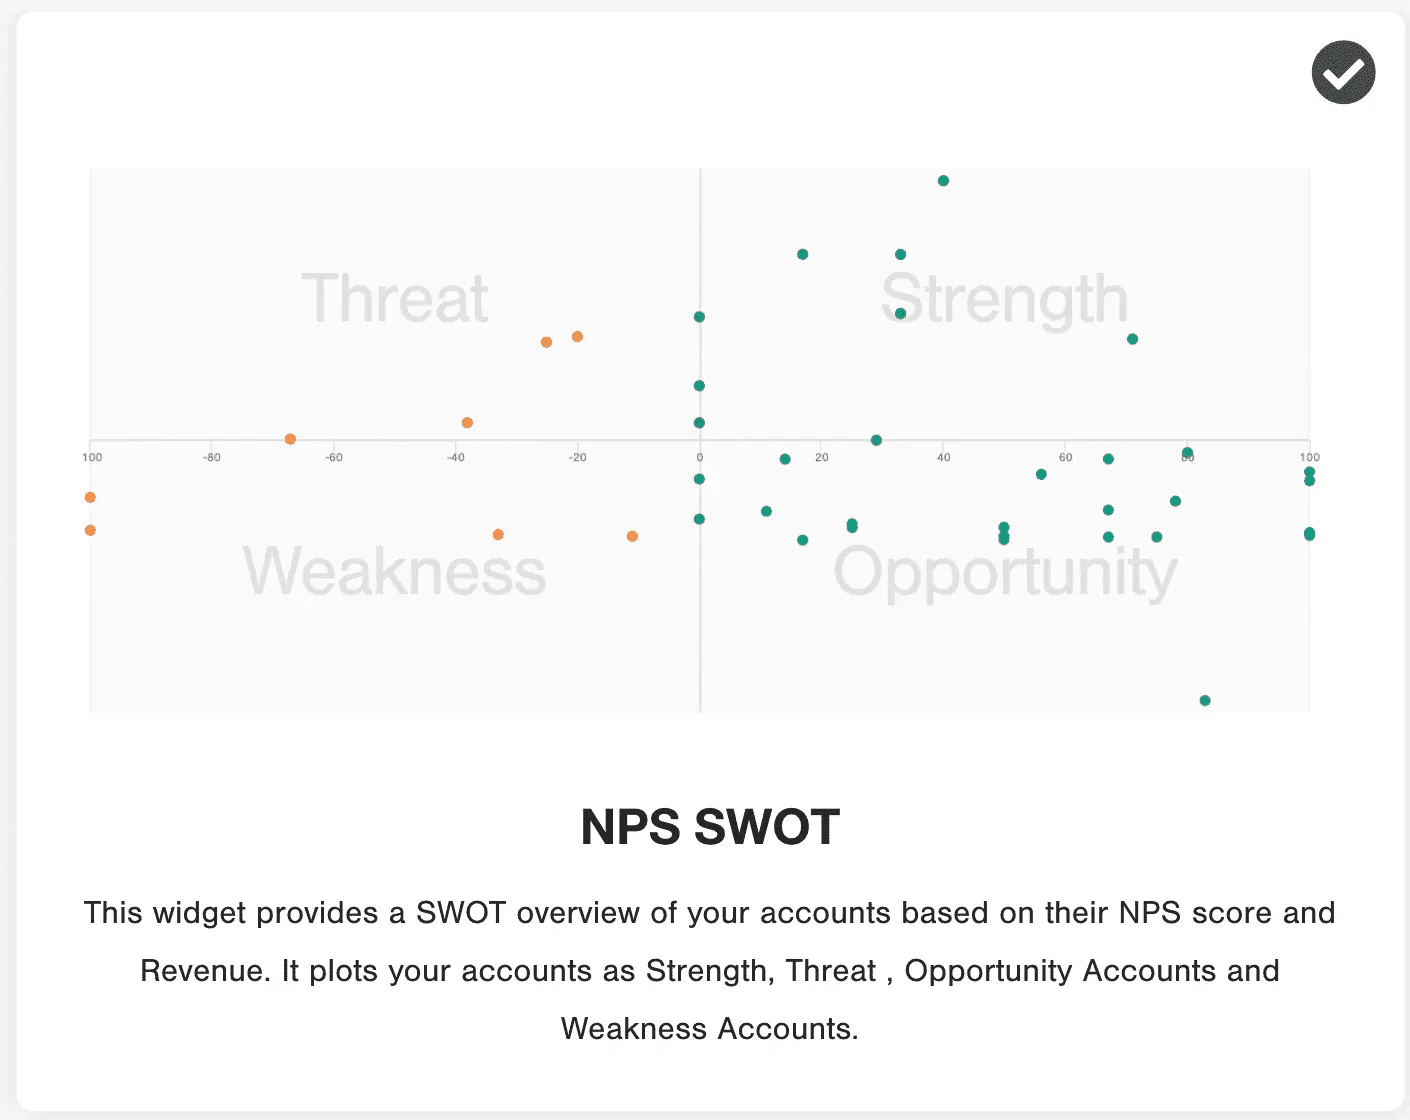The image size is (1410, 1120).
Task: Click the lowest green dot in Opportunity quadrant
Action: coord(1205,700)
